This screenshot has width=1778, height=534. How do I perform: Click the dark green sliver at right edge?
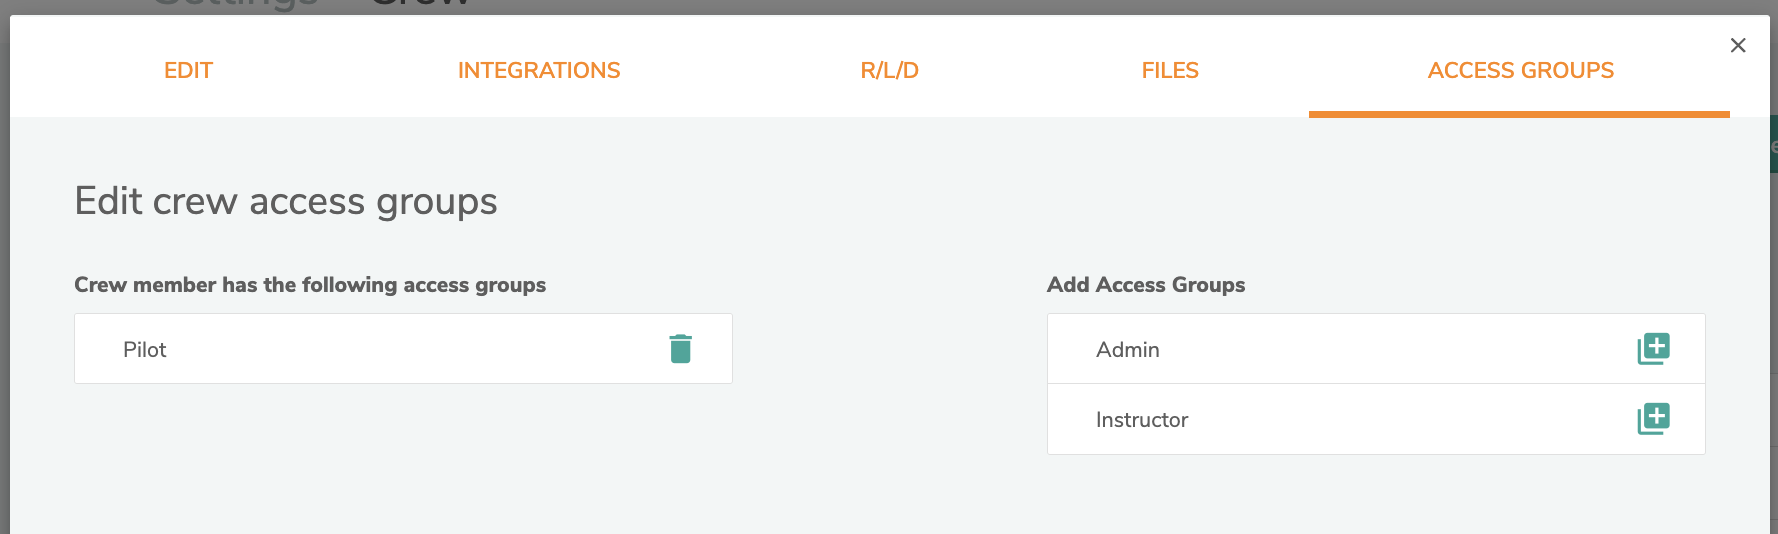click(x=1773, y=145)
